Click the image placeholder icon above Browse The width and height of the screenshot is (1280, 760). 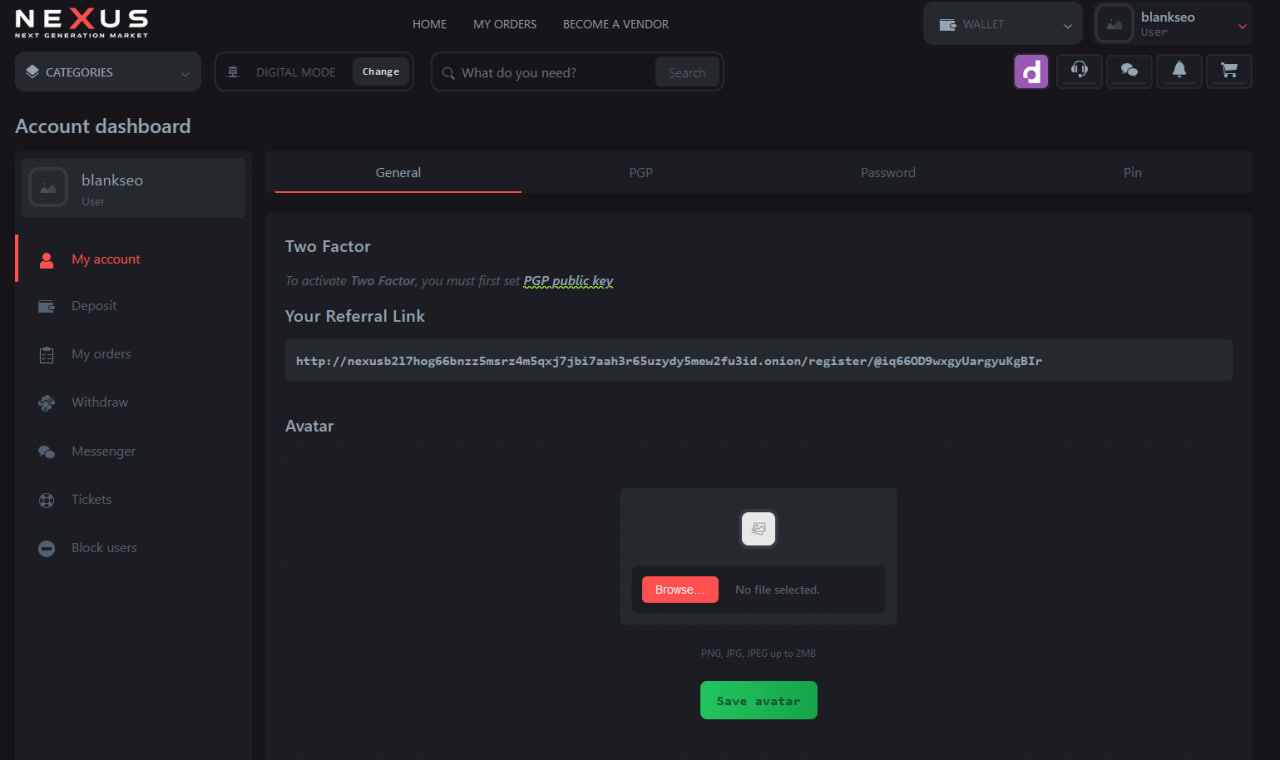(758, 528)
